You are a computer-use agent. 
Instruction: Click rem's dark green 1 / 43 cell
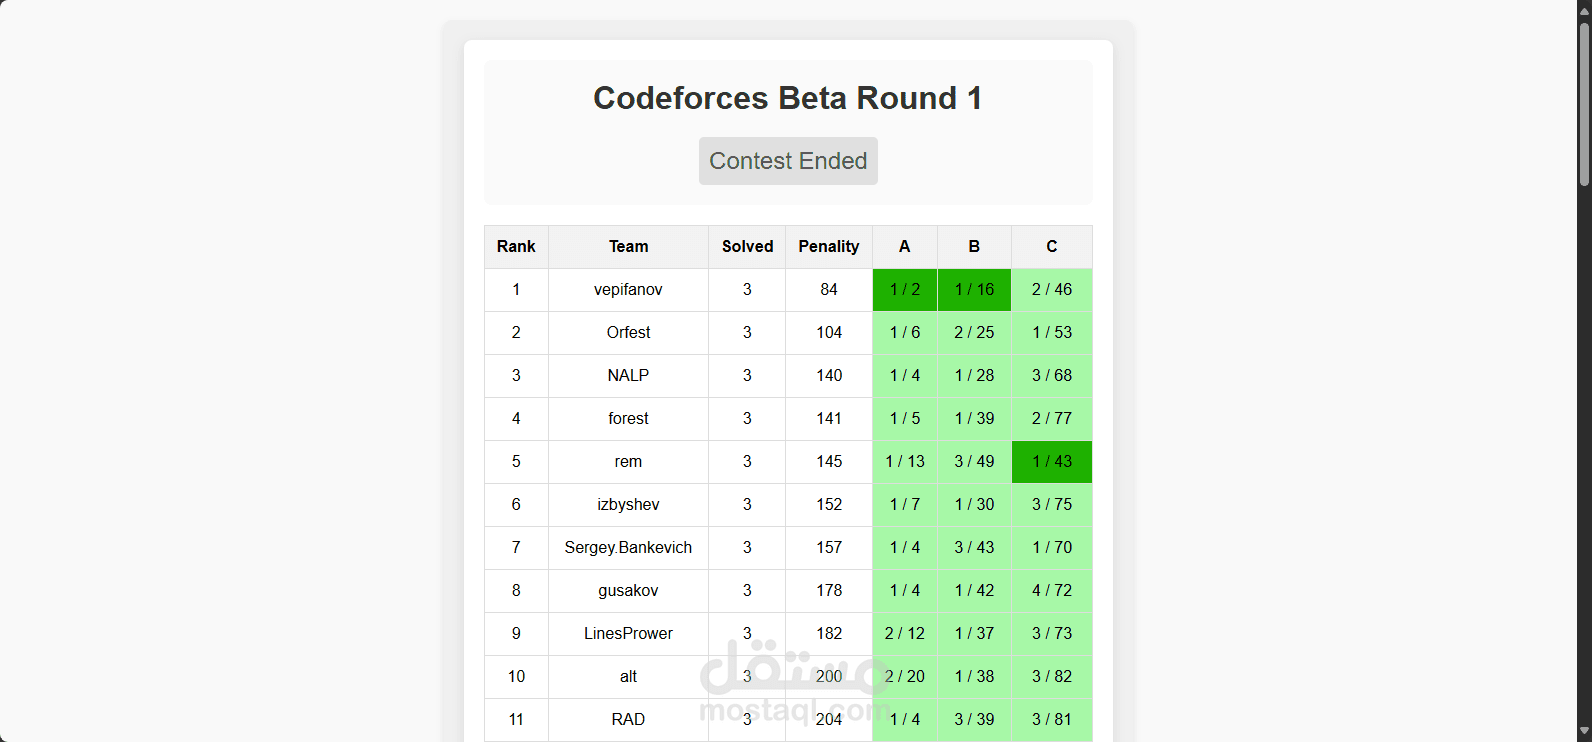(x=1051, y=461)
